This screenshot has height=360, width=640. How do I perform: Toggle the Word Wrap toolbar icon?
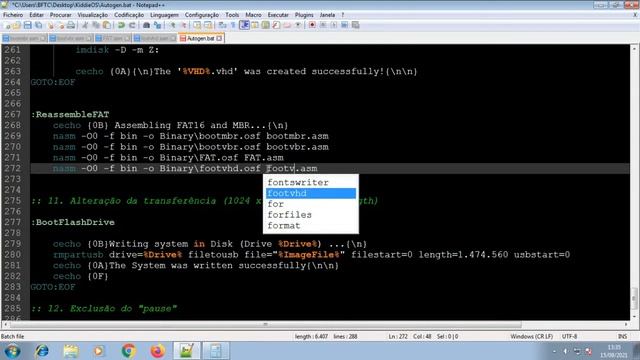click(x=222, y=25)
